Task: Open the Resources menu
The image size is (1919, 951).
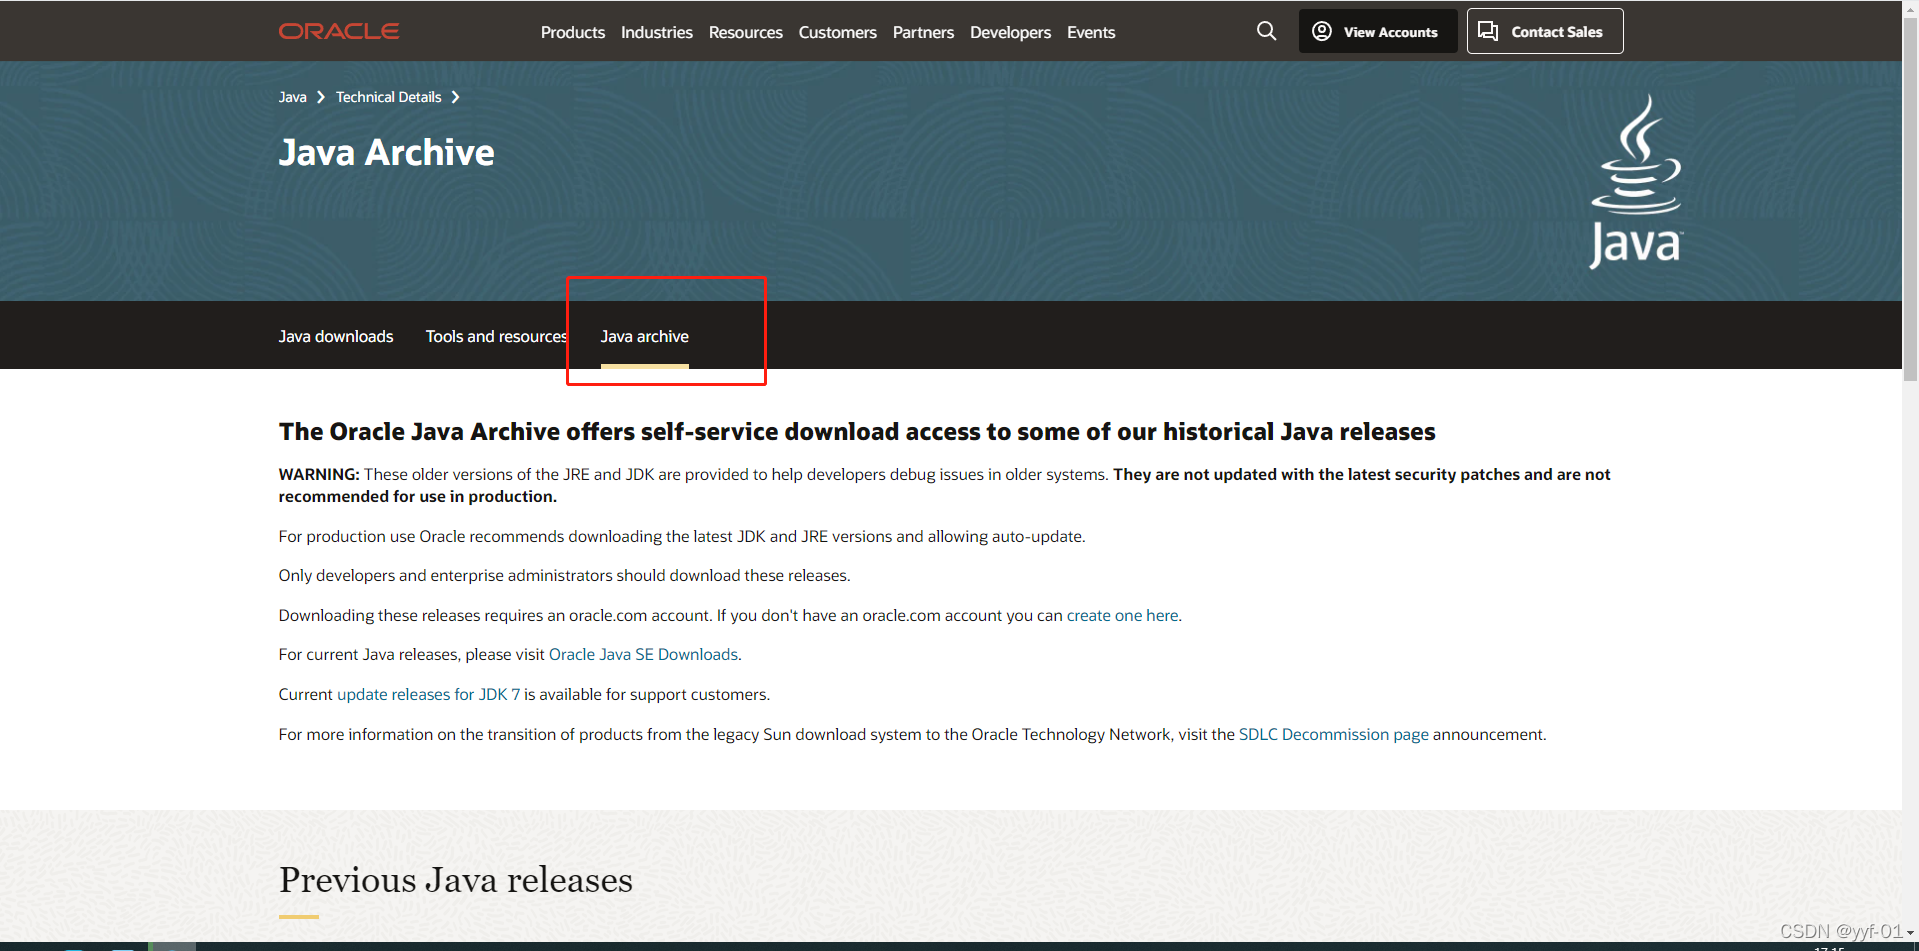Action: (746, 32)
